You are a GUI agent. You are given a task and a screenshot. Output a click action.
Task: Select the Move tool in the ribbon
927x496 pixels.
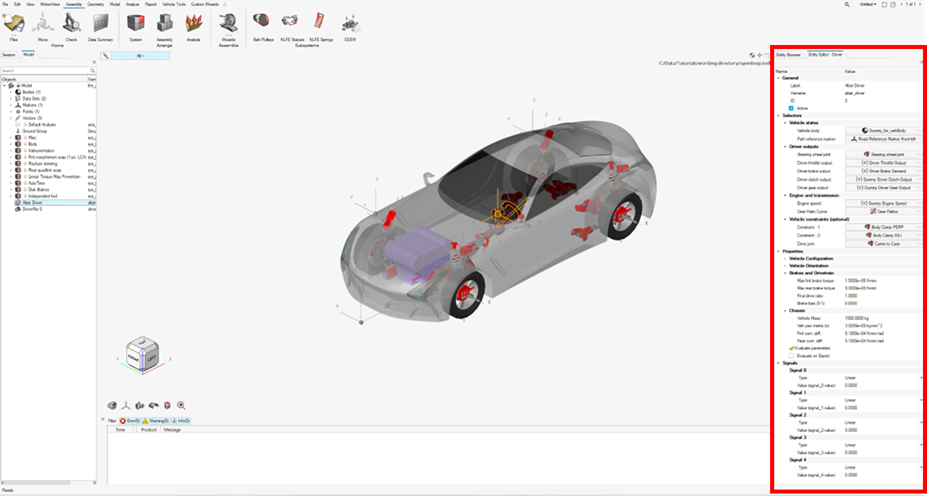pos(43,24)
